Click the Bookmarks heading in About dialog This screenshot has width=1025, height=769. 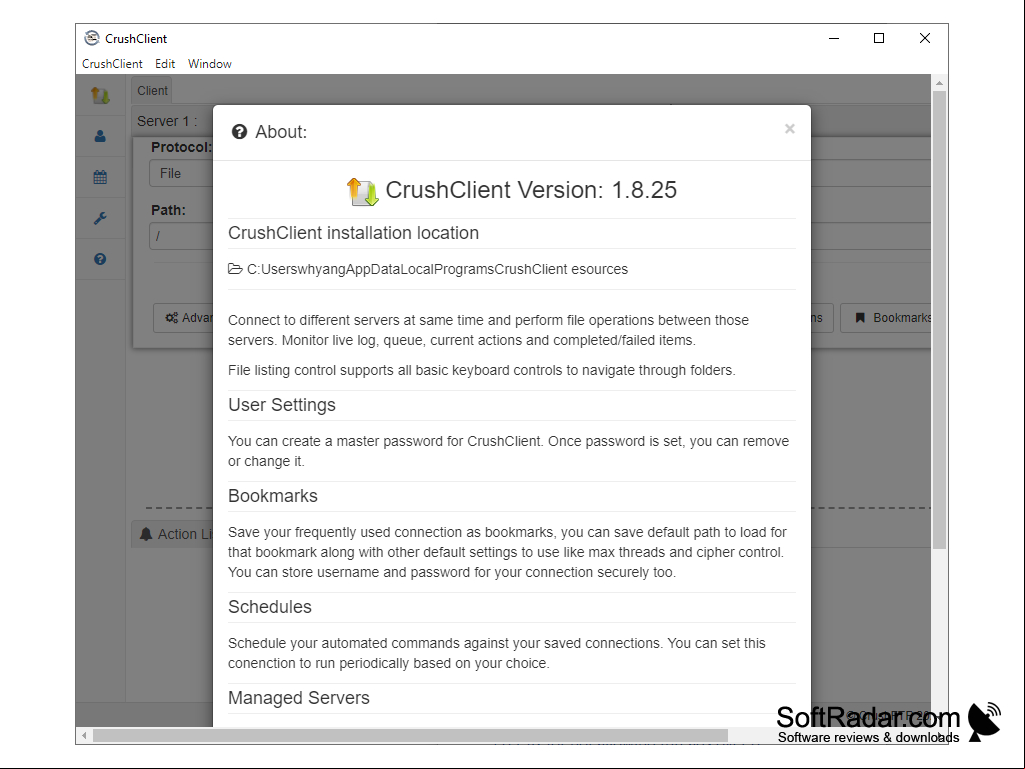click(273, 496)
